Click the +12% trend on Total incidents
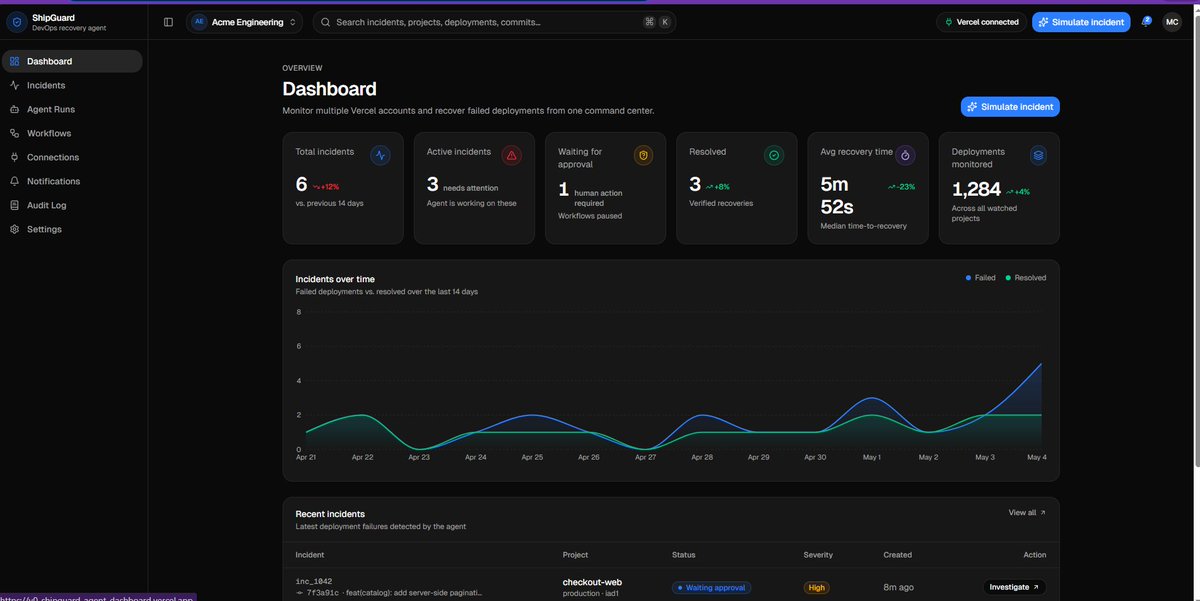Viewport: 1200px width, 601px height. [x=326, y=187]
